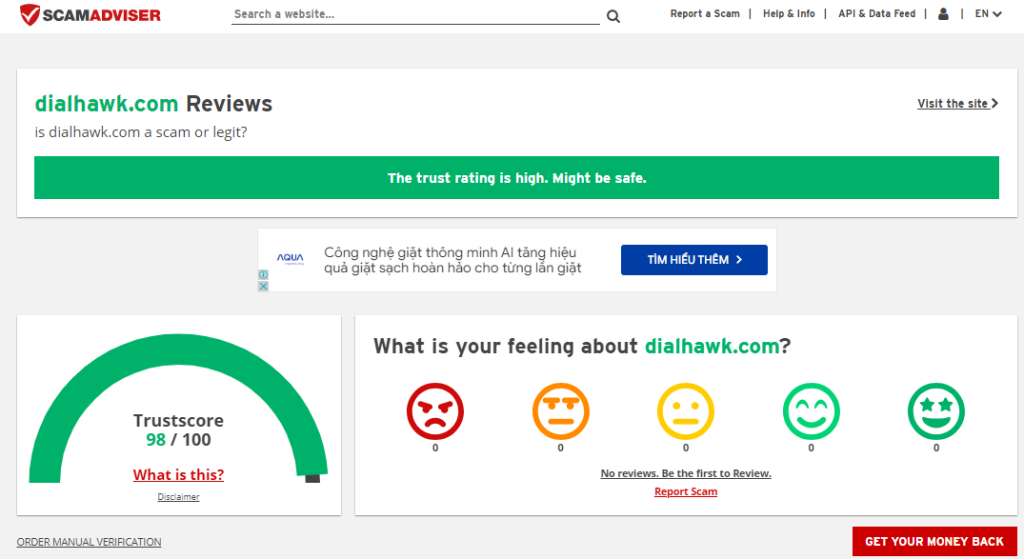
Task: Close the AQUA advertisement
Action: point(263,286)
